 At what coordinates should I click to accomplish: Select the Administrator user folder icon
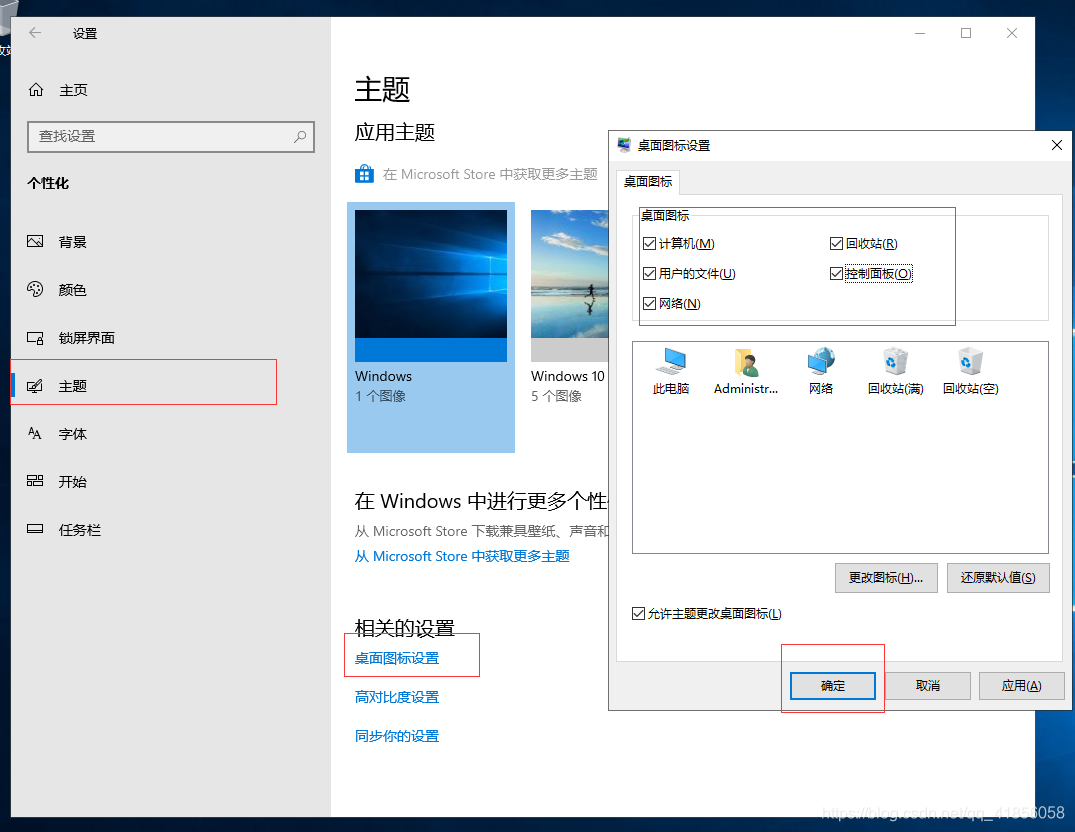point(745,365)
